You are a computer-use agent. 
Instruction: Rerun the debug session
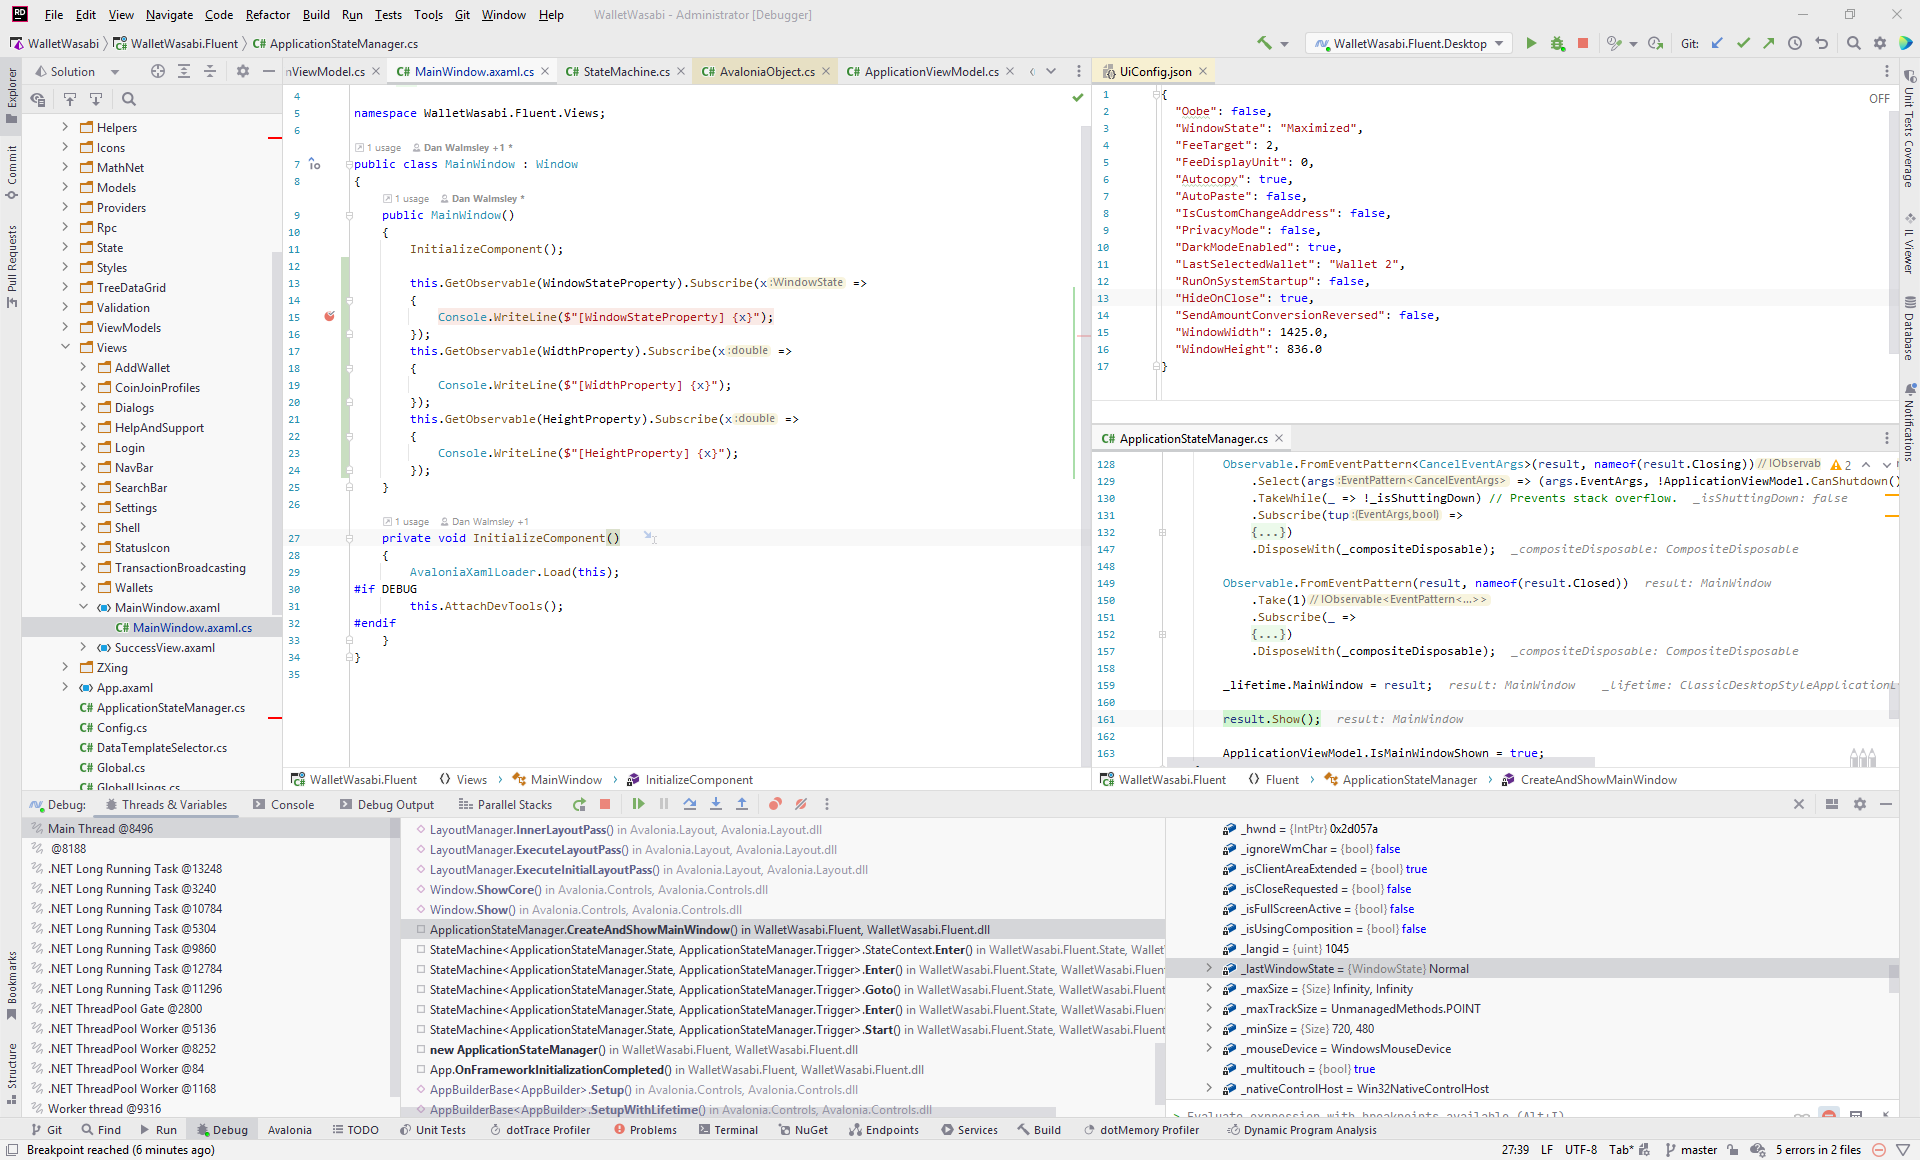click(x=579, y=804)
